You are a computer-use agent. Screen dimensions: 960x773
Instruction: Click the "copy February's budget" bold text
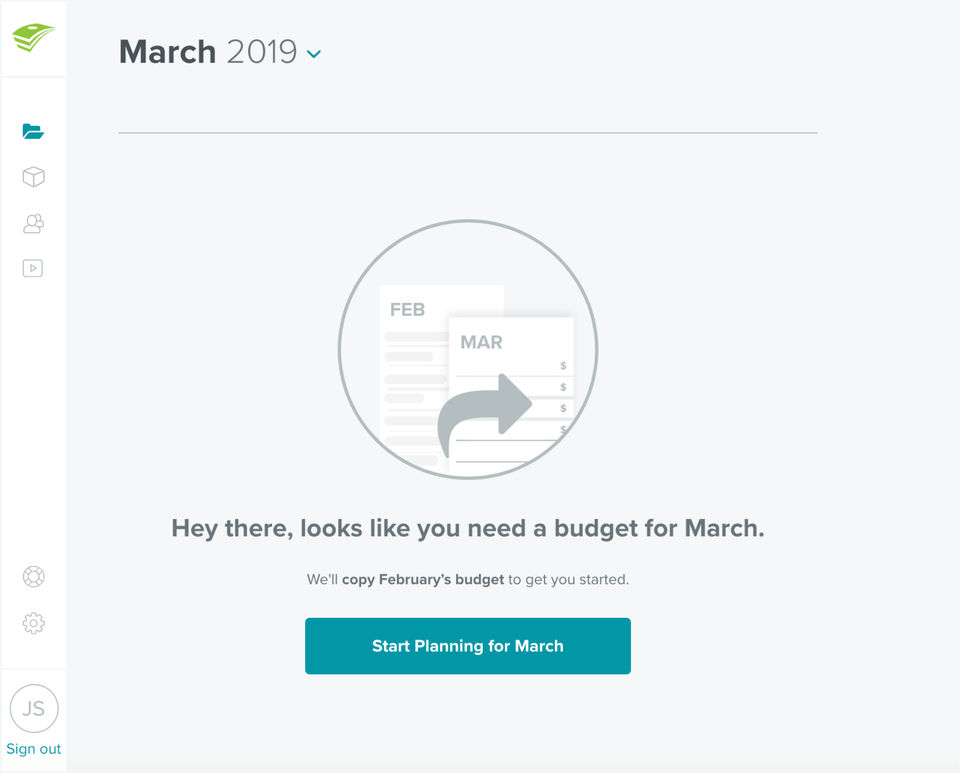coord(422,580)
